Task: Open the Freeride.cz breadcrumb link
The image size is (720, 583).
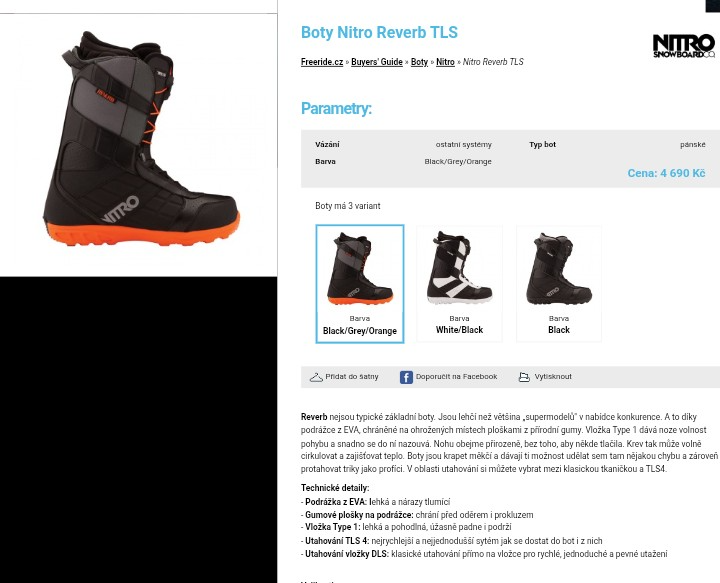Action: pyautogui.click(x=322, y=62)
